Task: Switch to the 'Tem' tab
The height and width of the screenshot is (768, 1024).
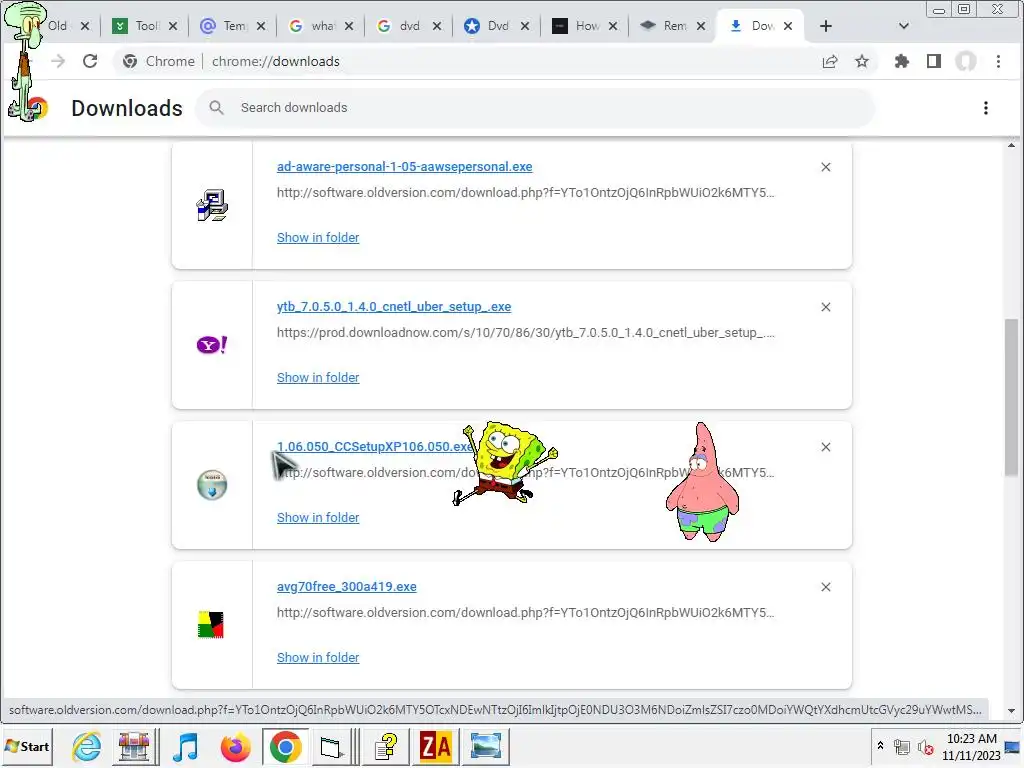Action: pyautogui.click(x=225, y=26)
